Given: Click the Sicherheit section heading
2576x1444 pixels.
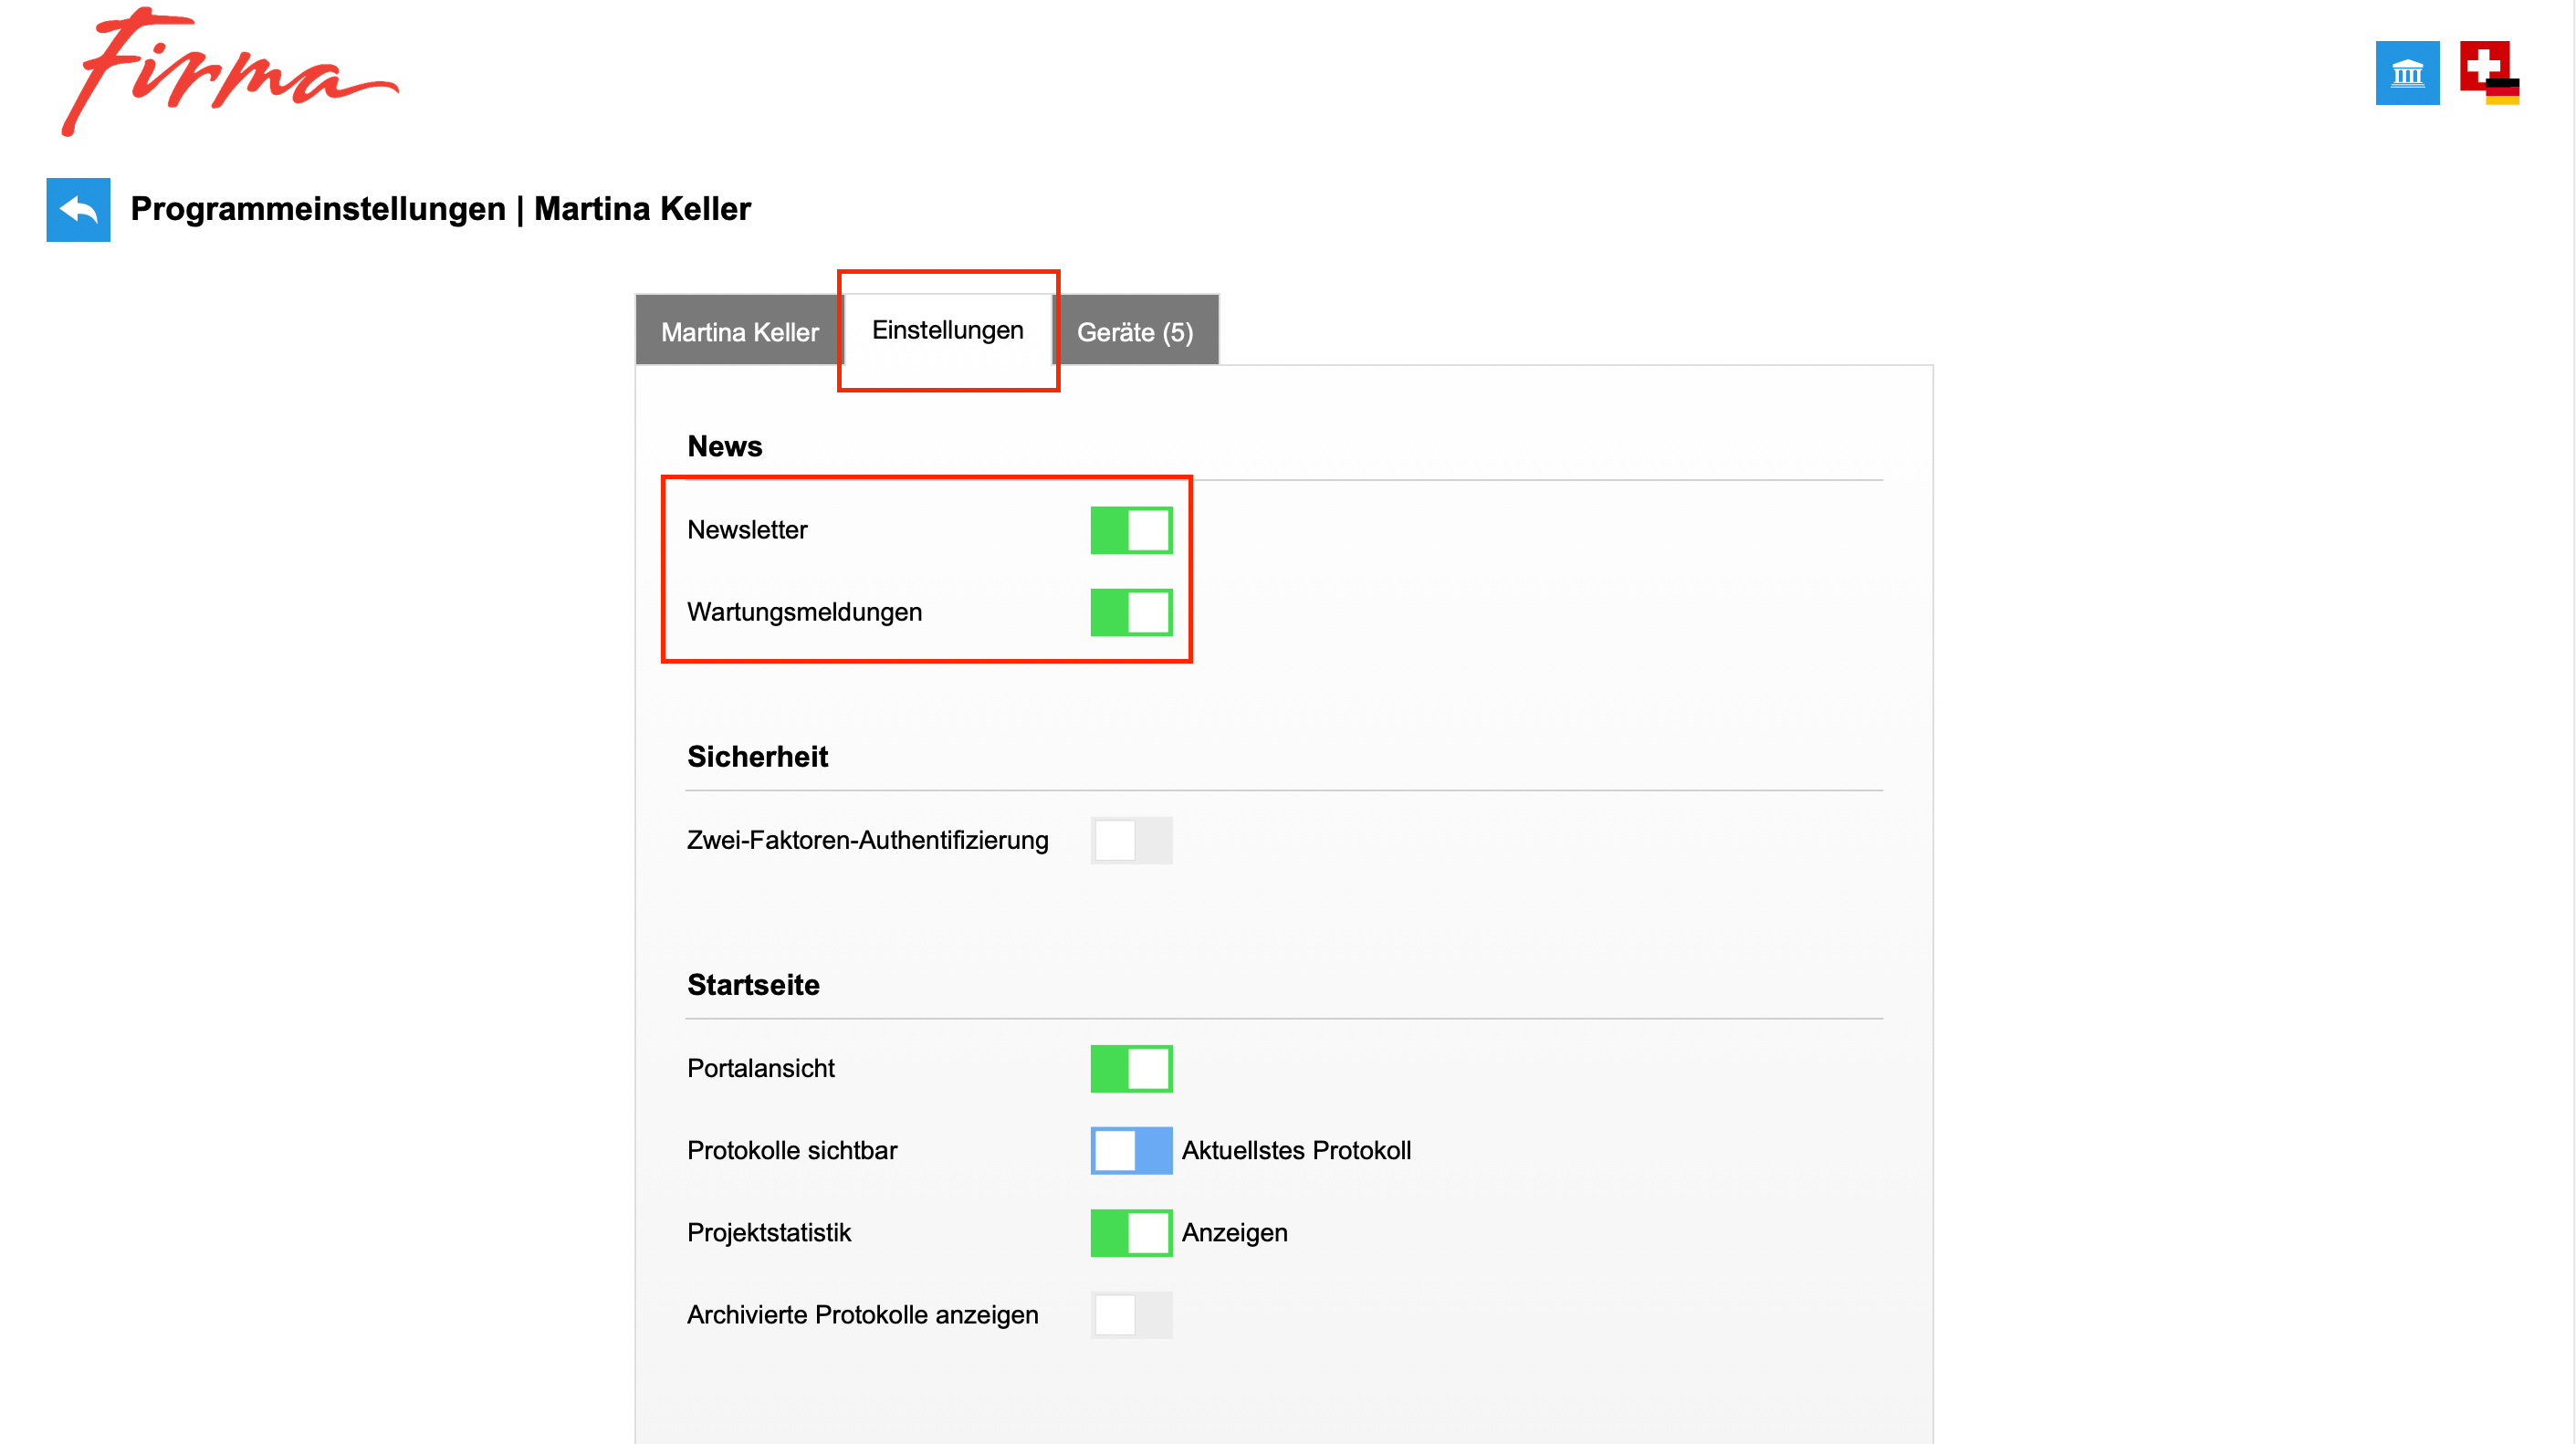Looking at the screenshot, I should click(757, 757).
